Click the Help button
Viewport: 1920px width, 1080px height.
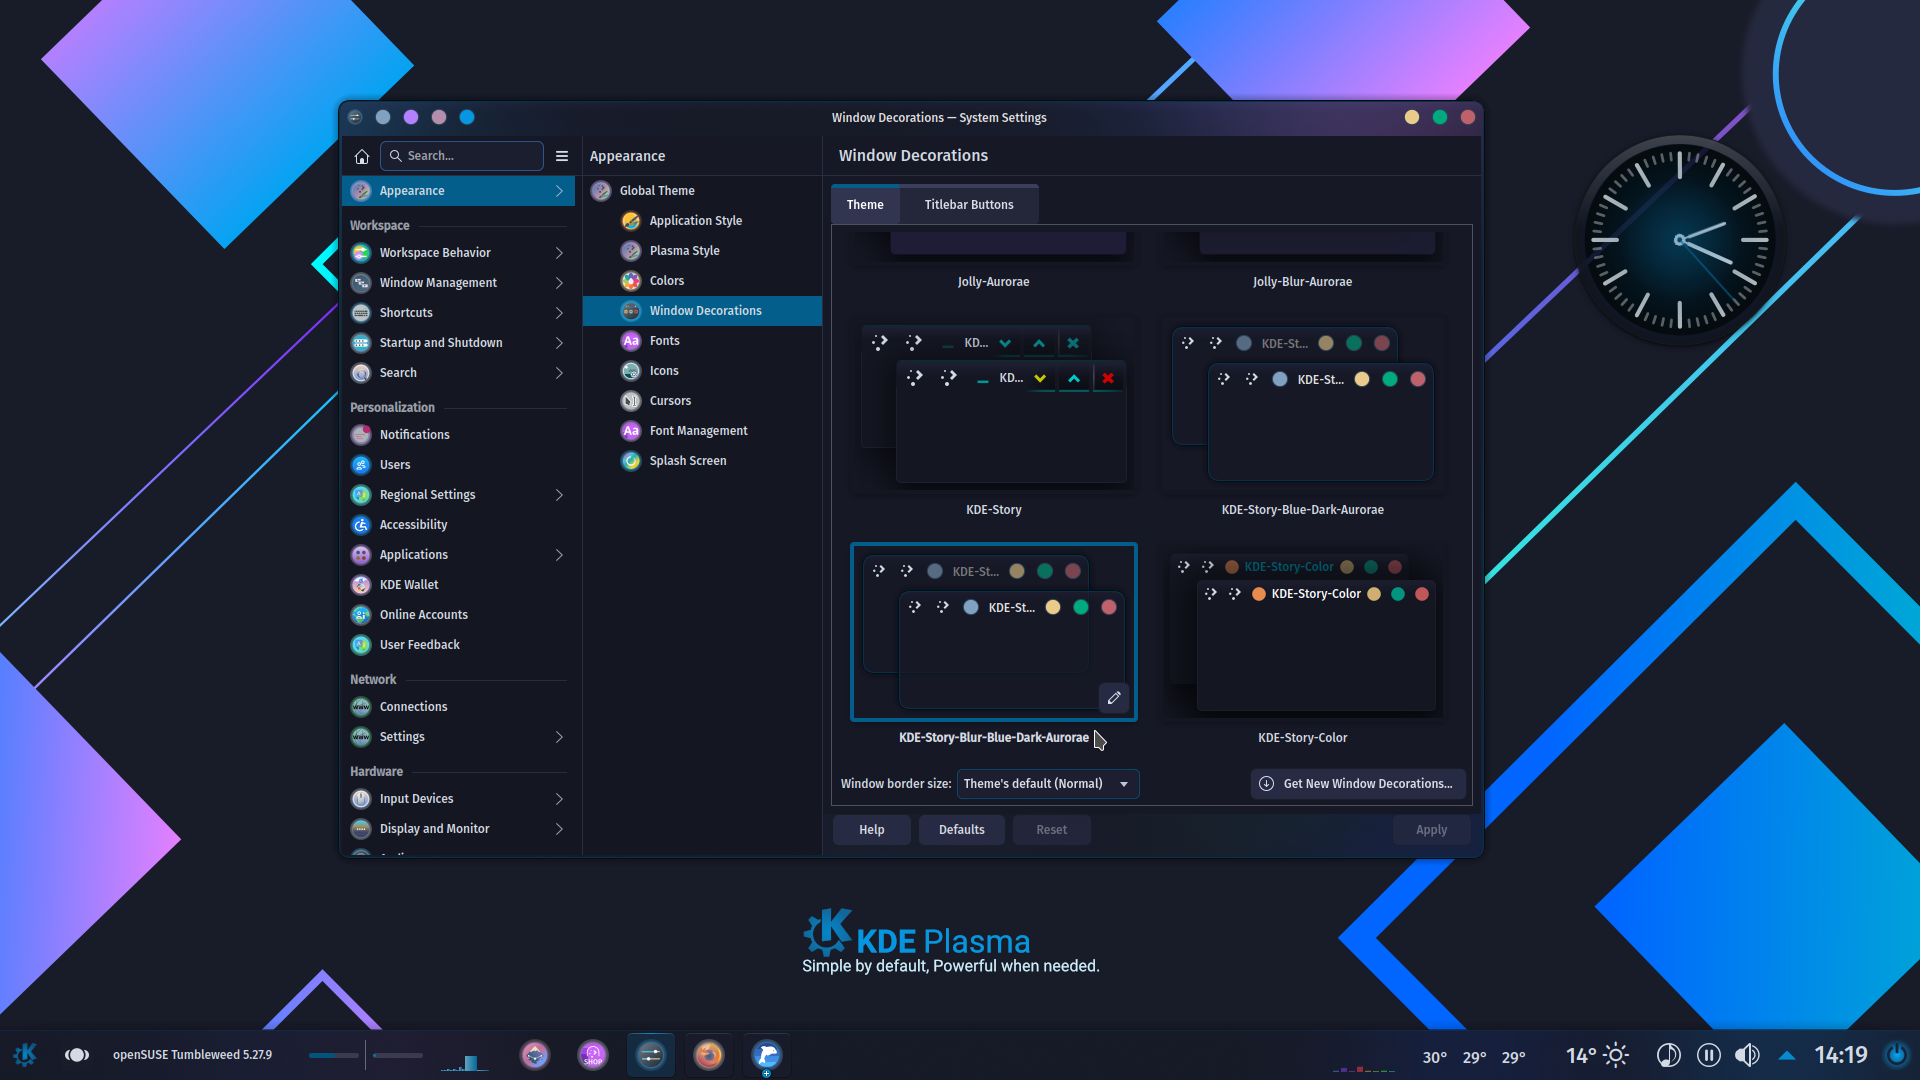(x=872, y=830)
